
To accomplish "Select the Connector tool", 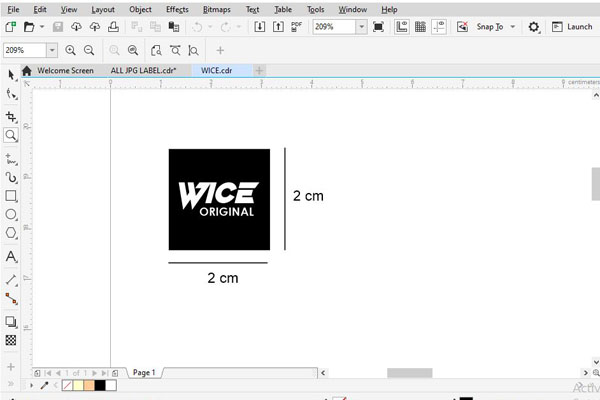I will tap(11, 299).
